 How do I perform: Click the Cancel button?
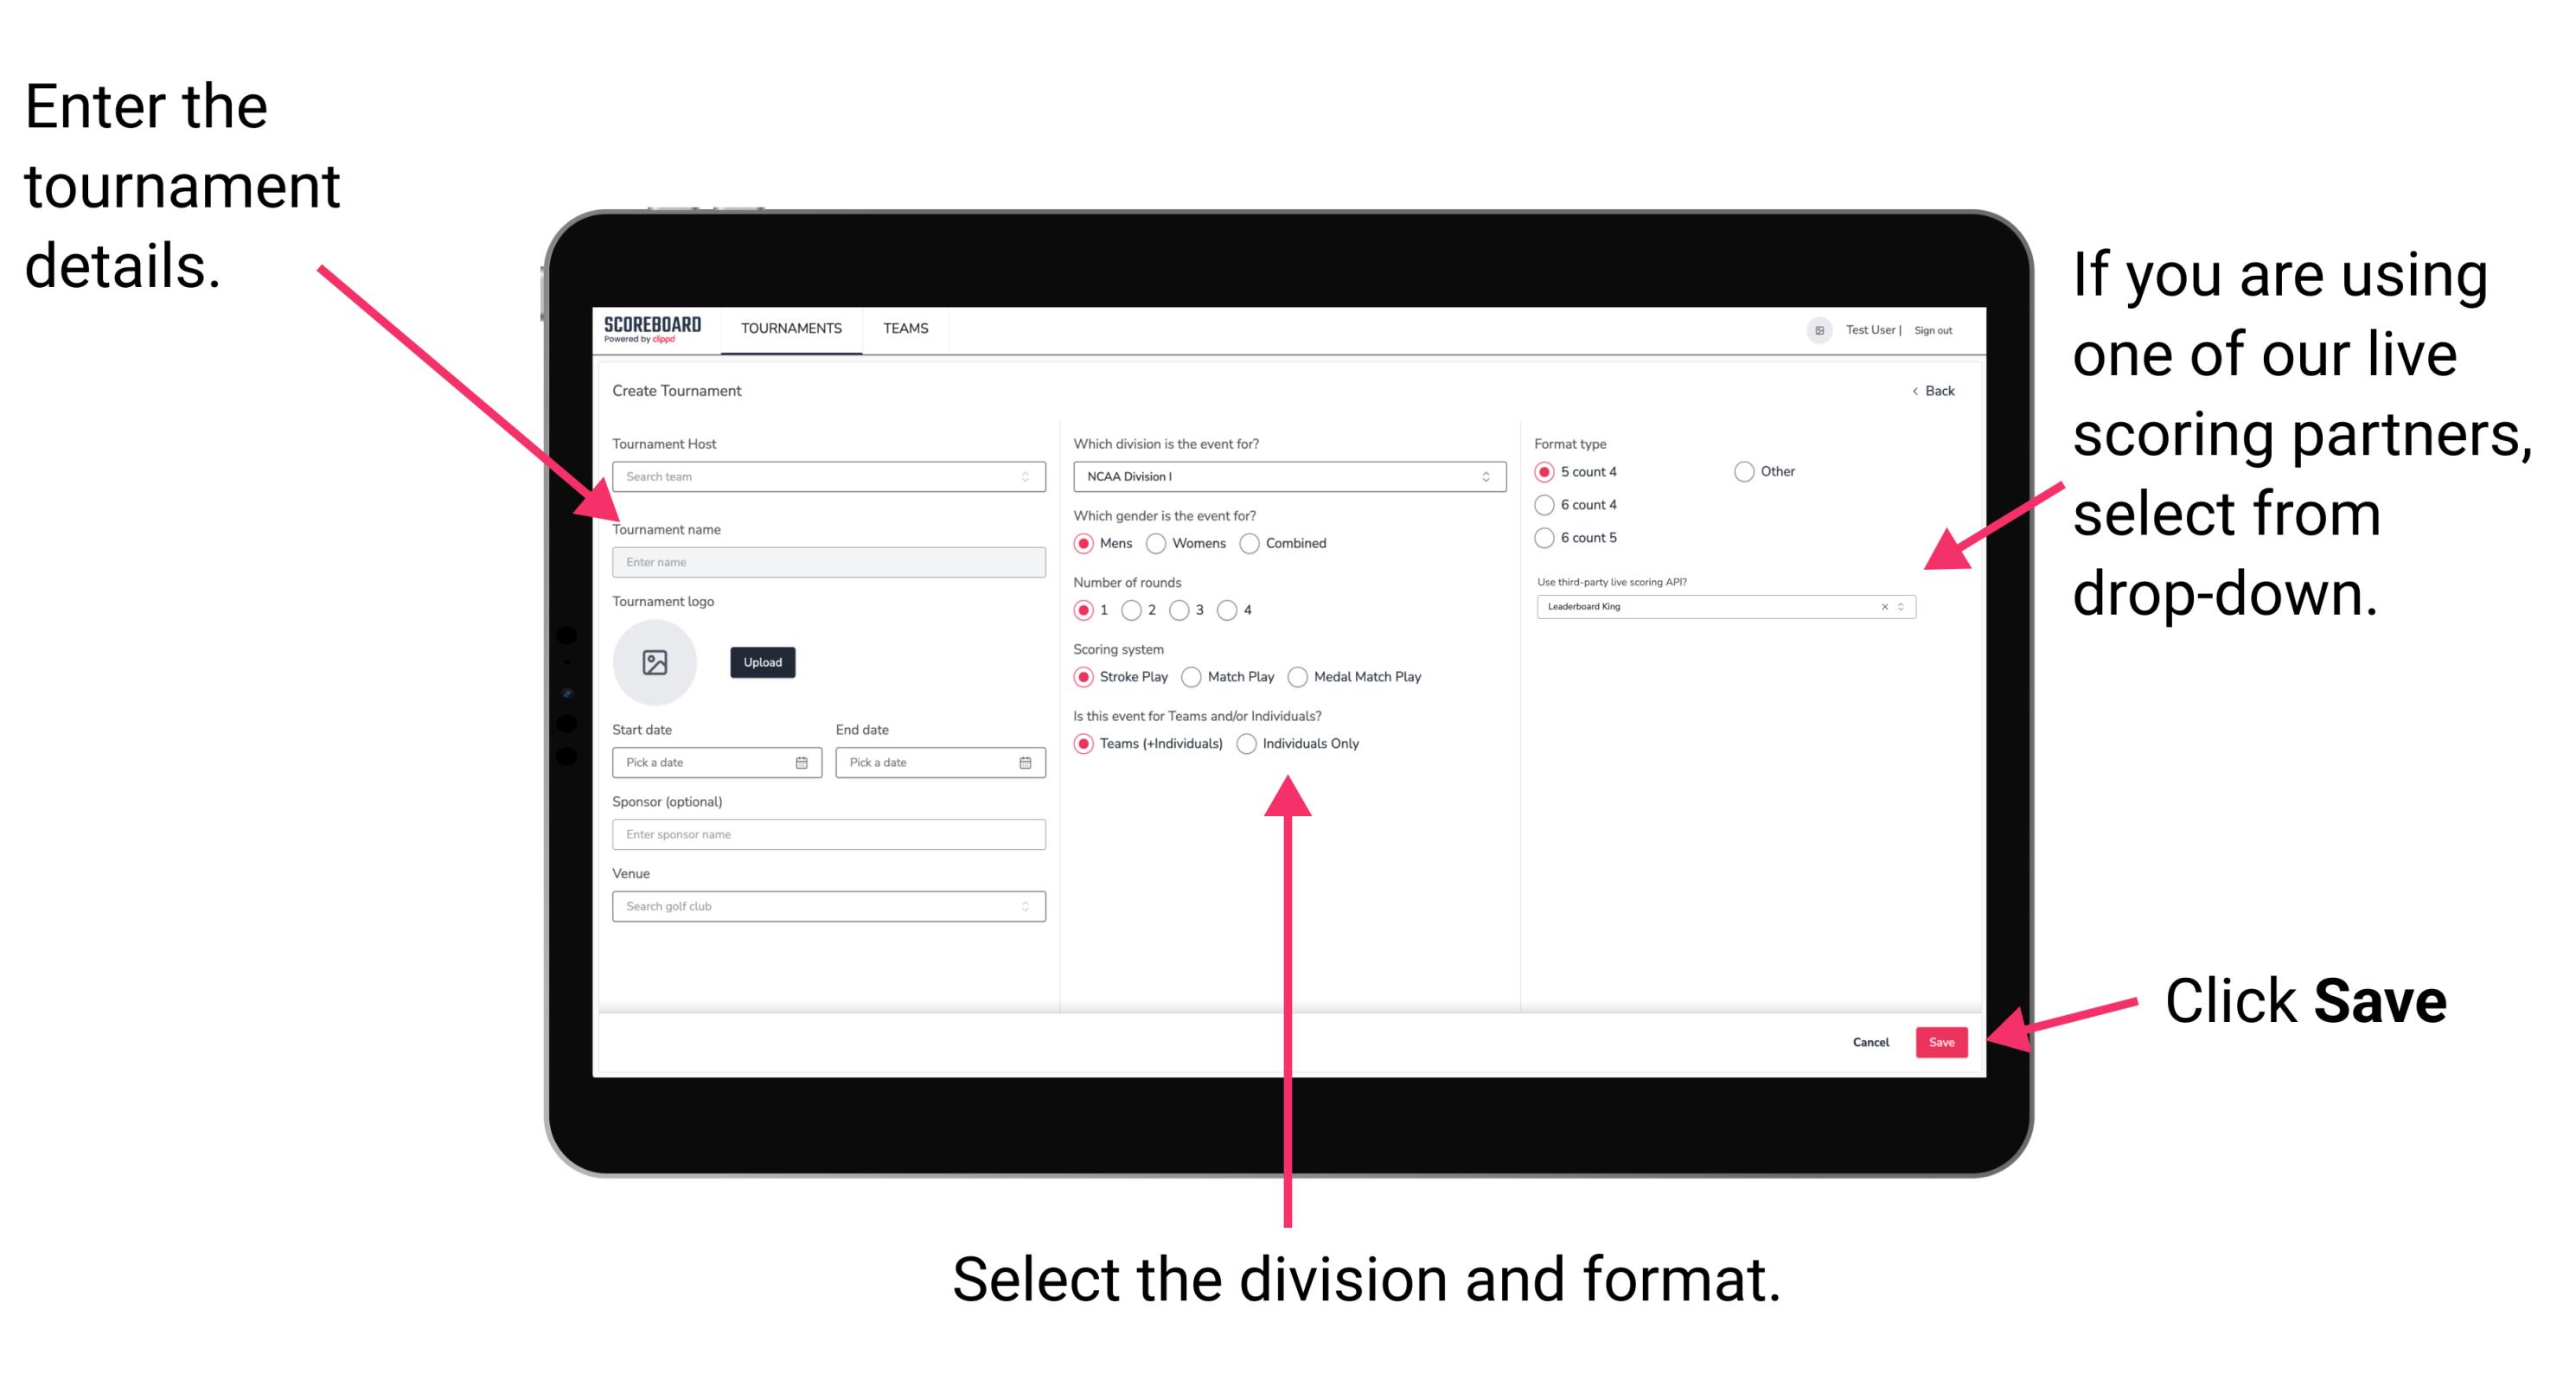pos(1871,1043)
